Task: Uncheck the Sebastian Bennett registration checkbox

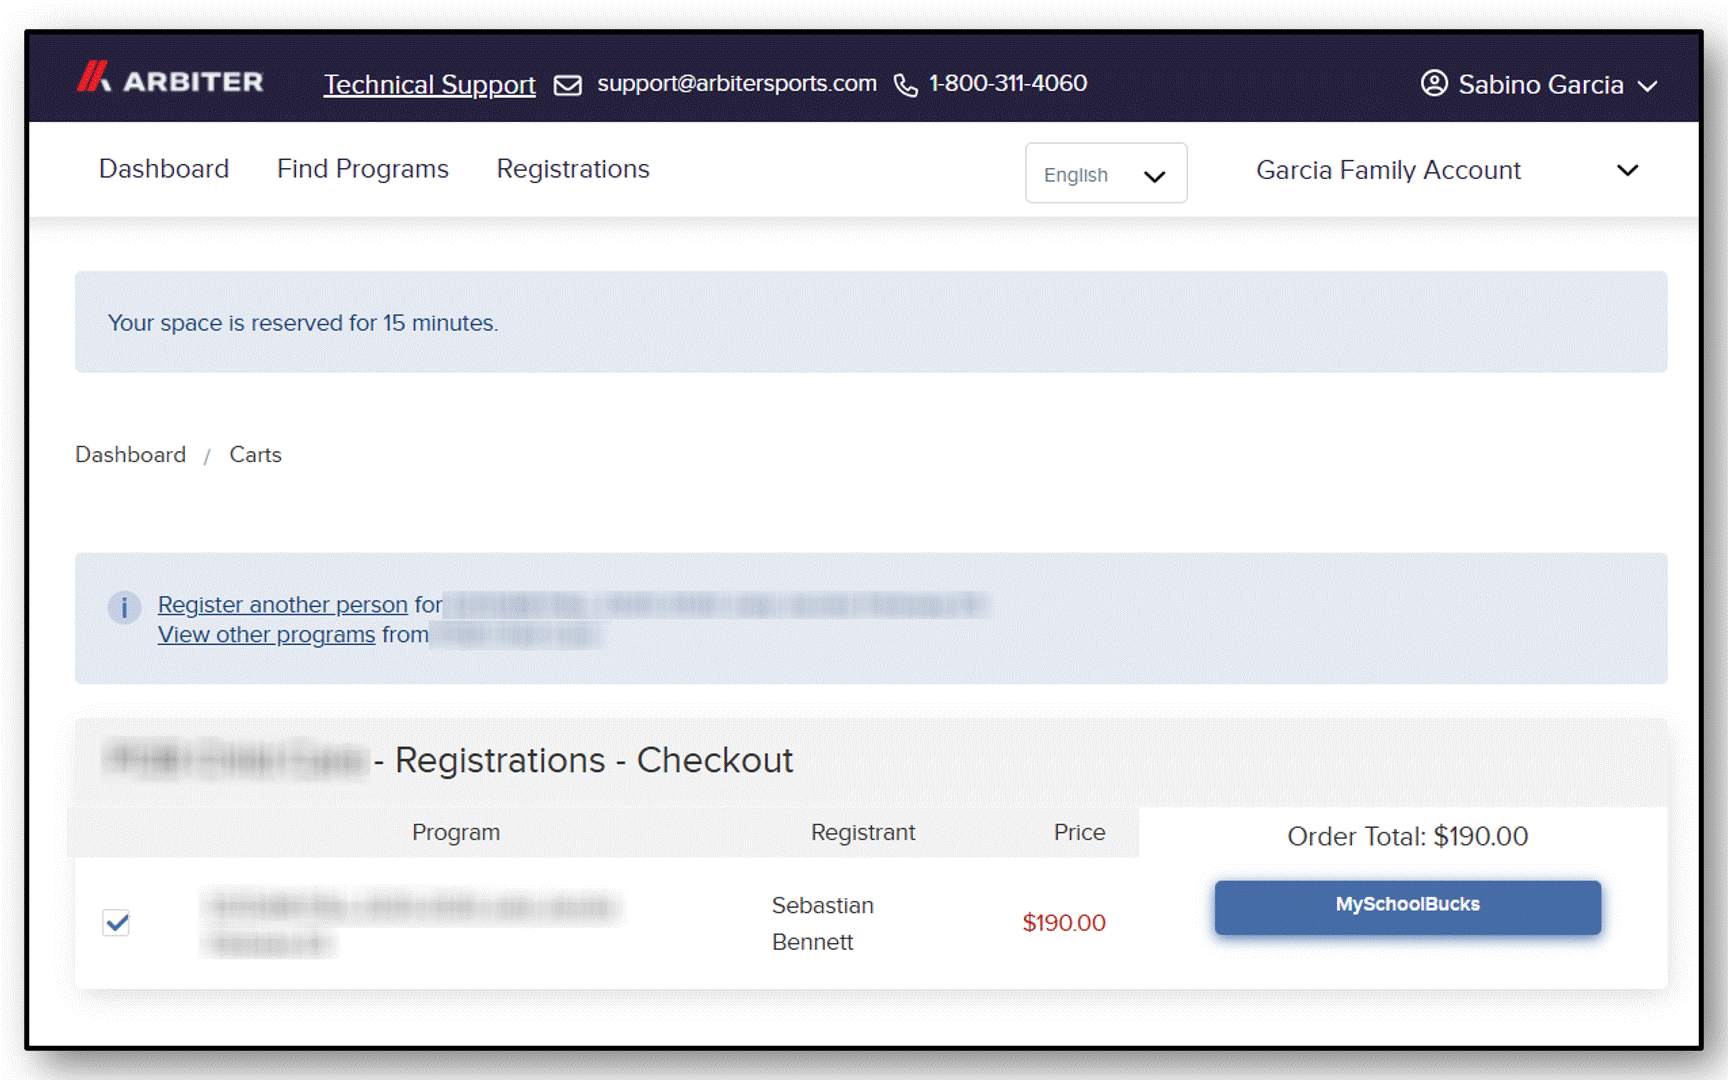Action: 117,922
